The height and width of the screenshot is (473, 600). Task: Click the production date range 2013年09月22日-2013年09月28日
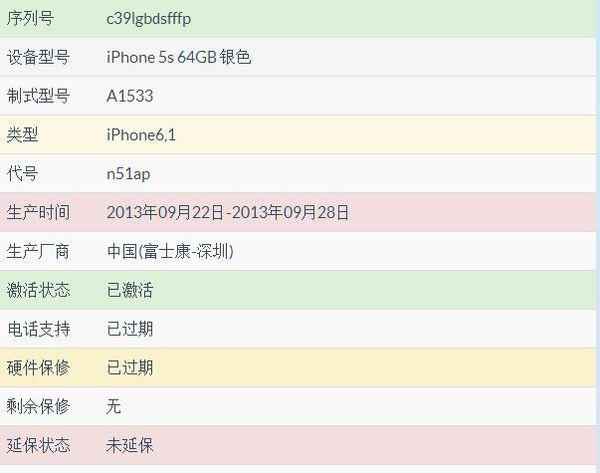click(228, 212)
